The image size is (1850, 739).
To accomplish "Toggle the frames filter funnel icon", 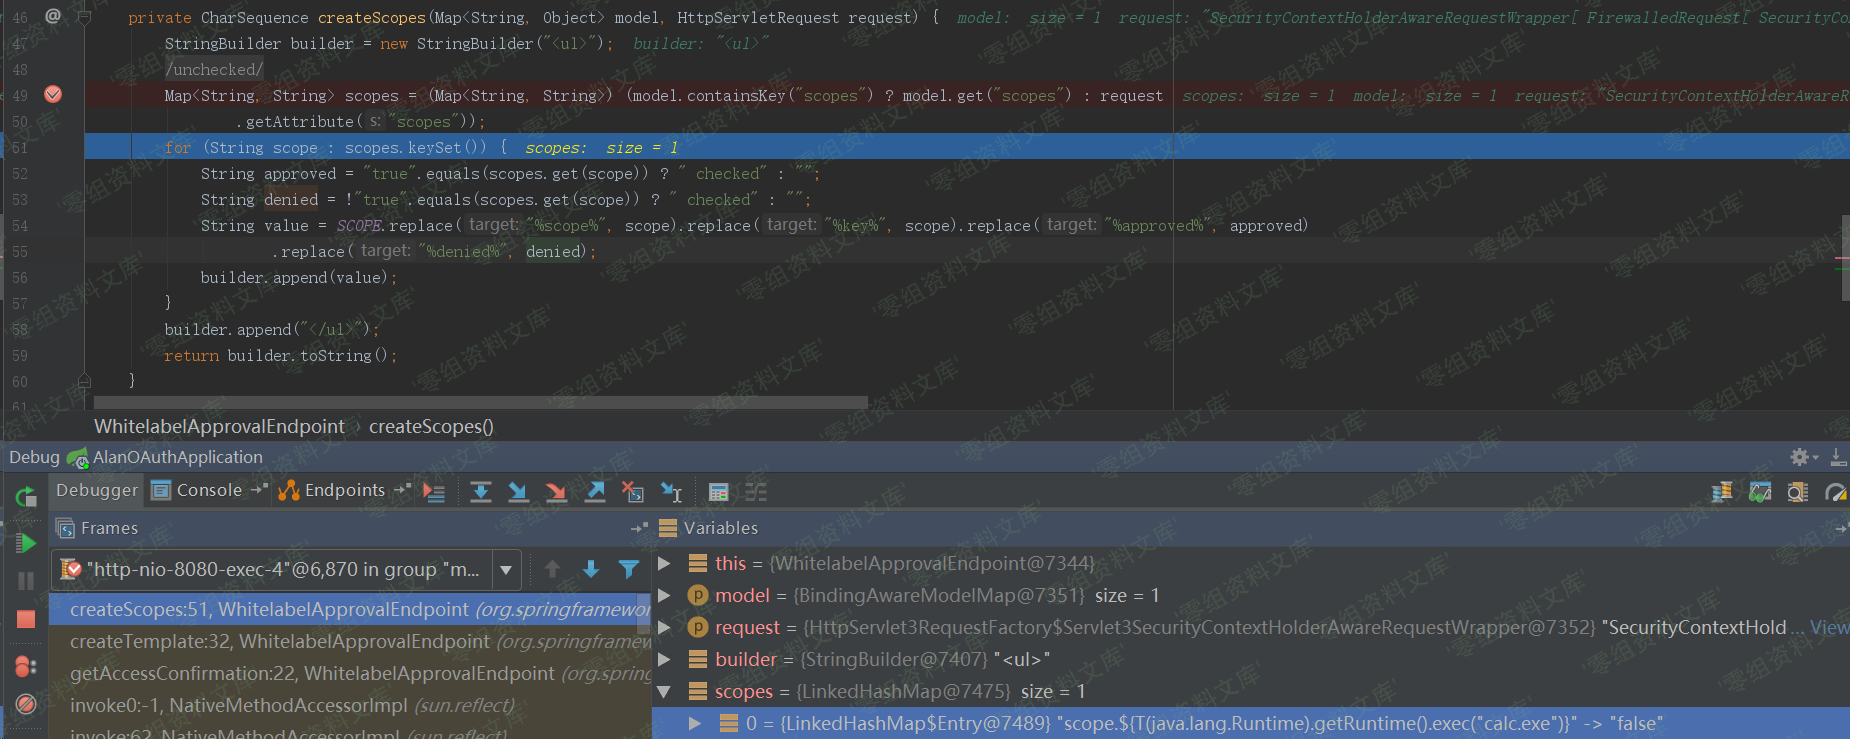I will tap(629, 569).
